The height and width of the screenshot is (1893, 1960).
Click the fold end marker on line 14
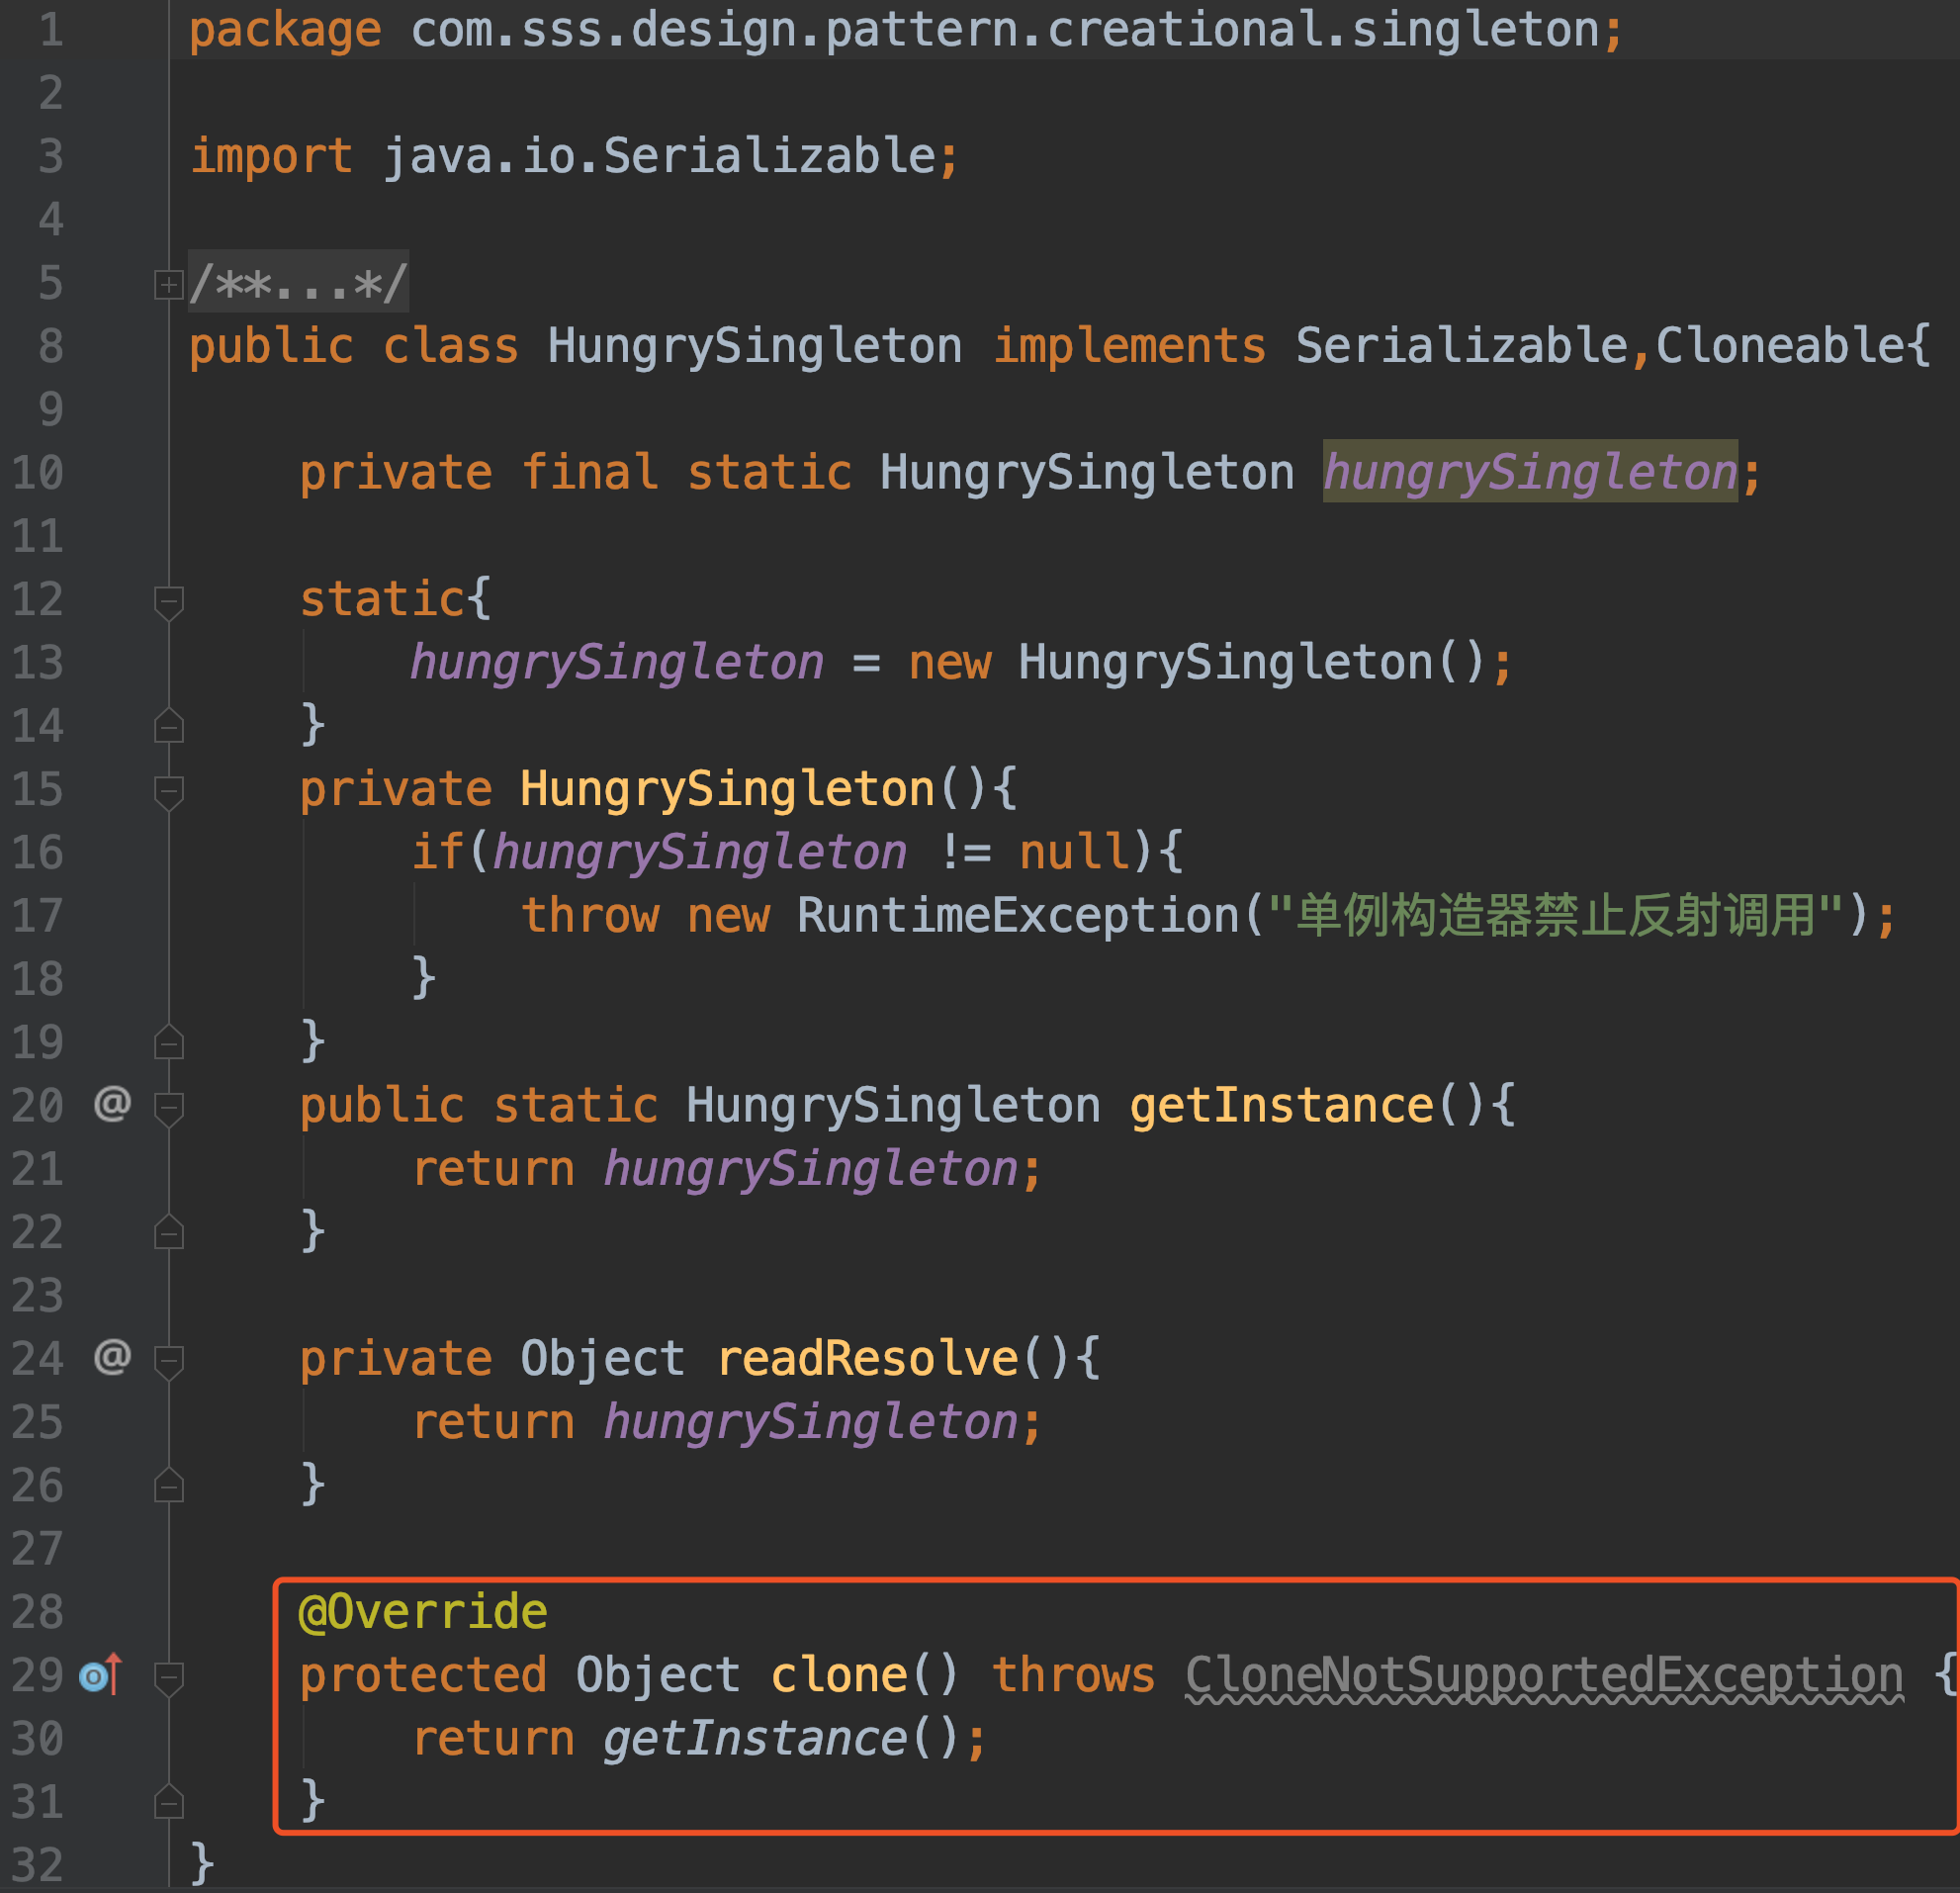[x=168, y=727]
